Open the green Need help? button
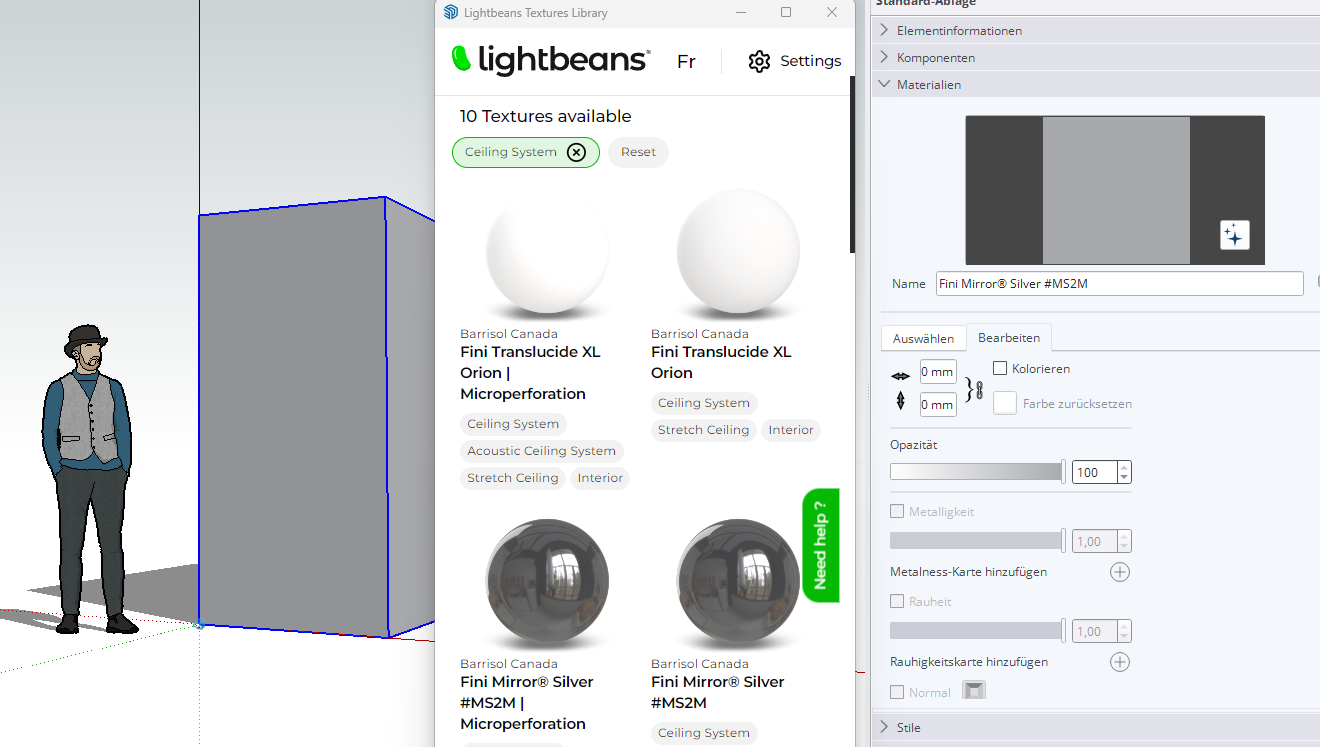The image size is (1320, 747). point(821,545)
